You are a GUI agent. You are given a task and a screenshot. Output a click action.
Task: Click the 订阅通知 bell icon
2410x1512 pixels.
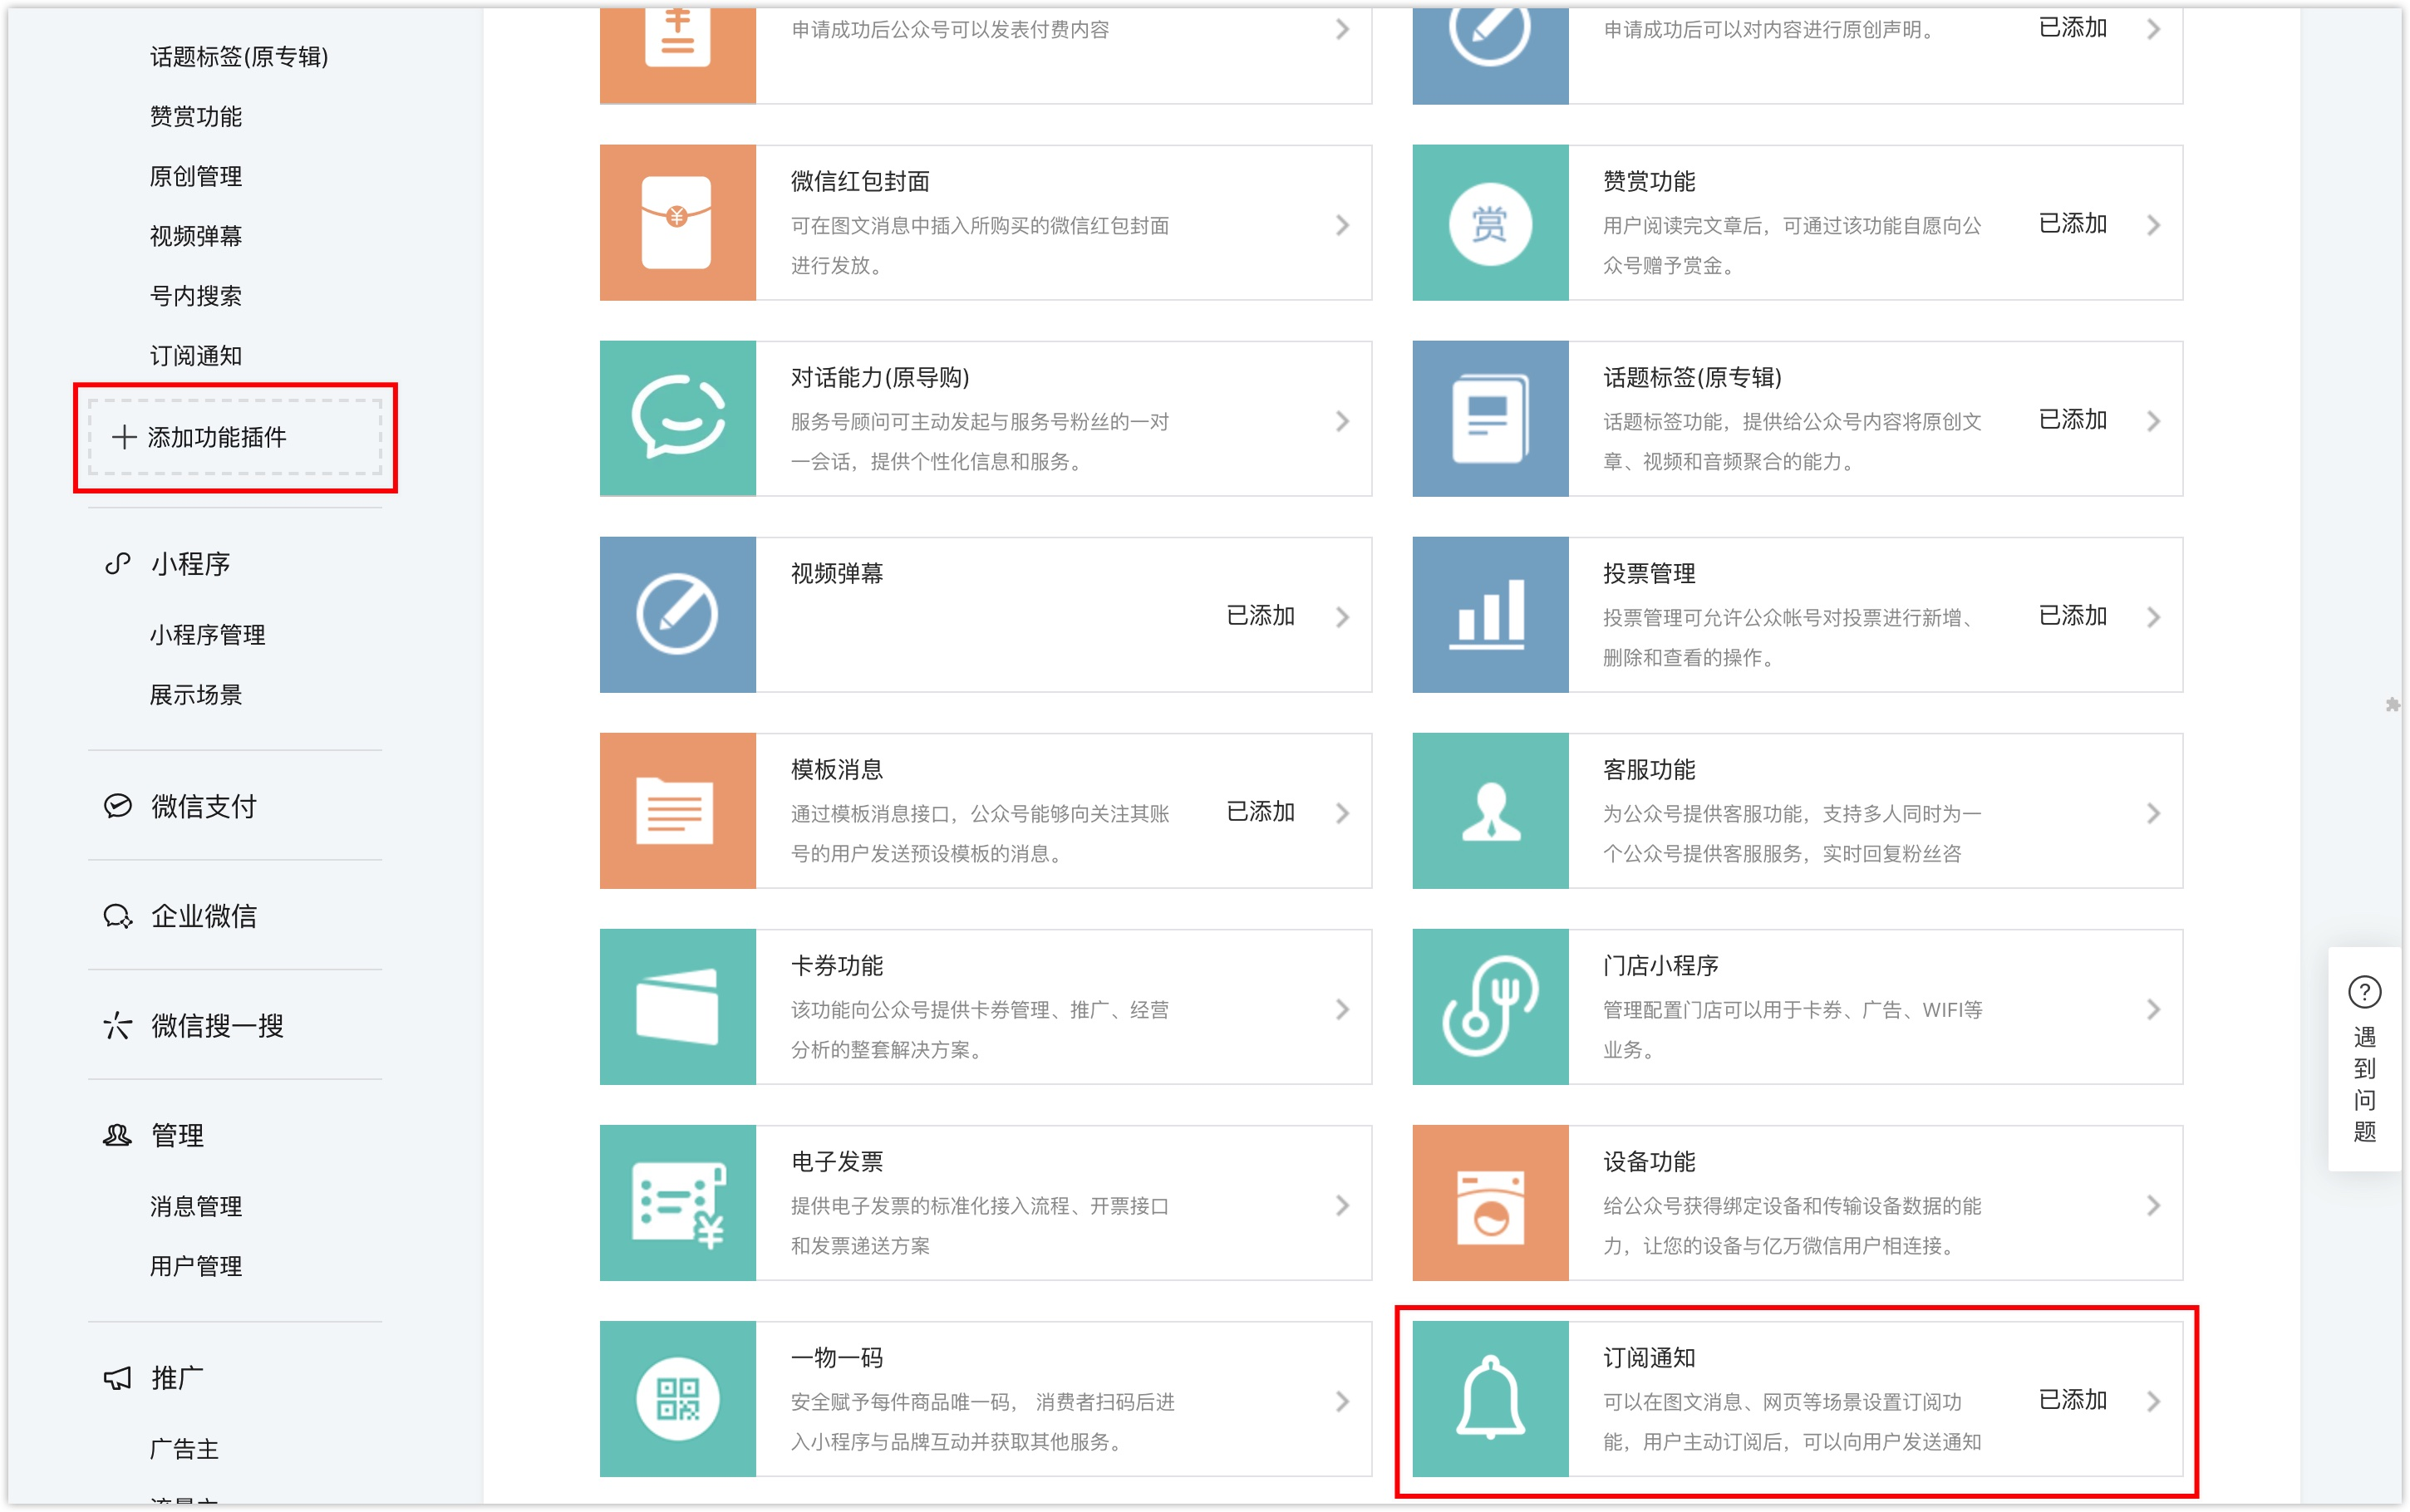pos(1490,1398)
